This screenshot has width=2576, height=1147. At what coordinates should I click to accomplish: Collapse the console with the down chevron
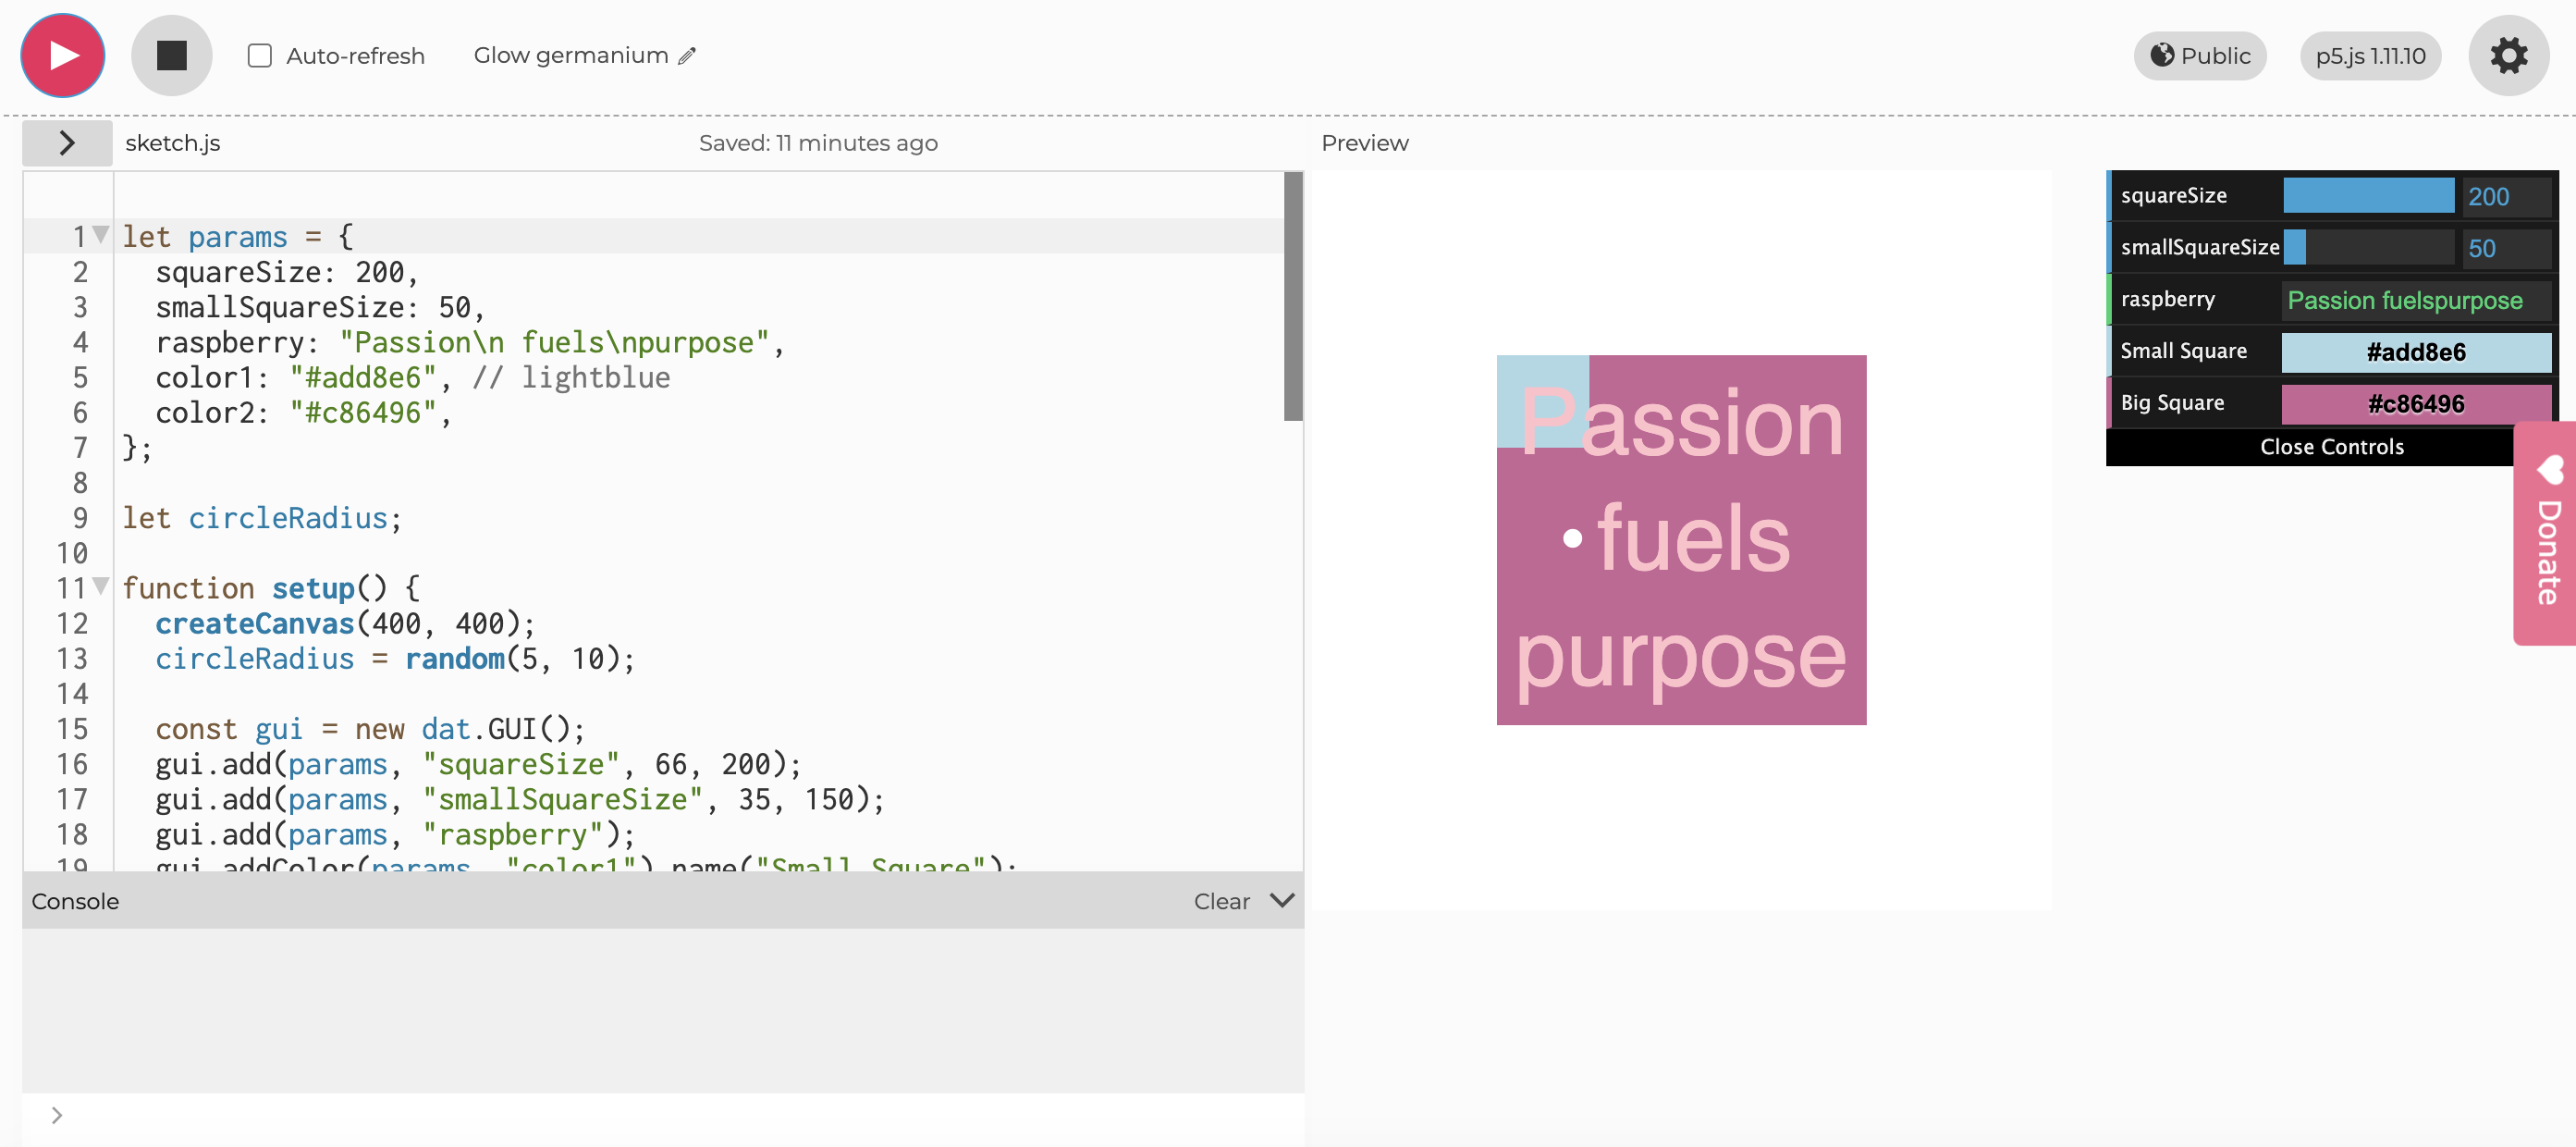[x=1282, y=901]
